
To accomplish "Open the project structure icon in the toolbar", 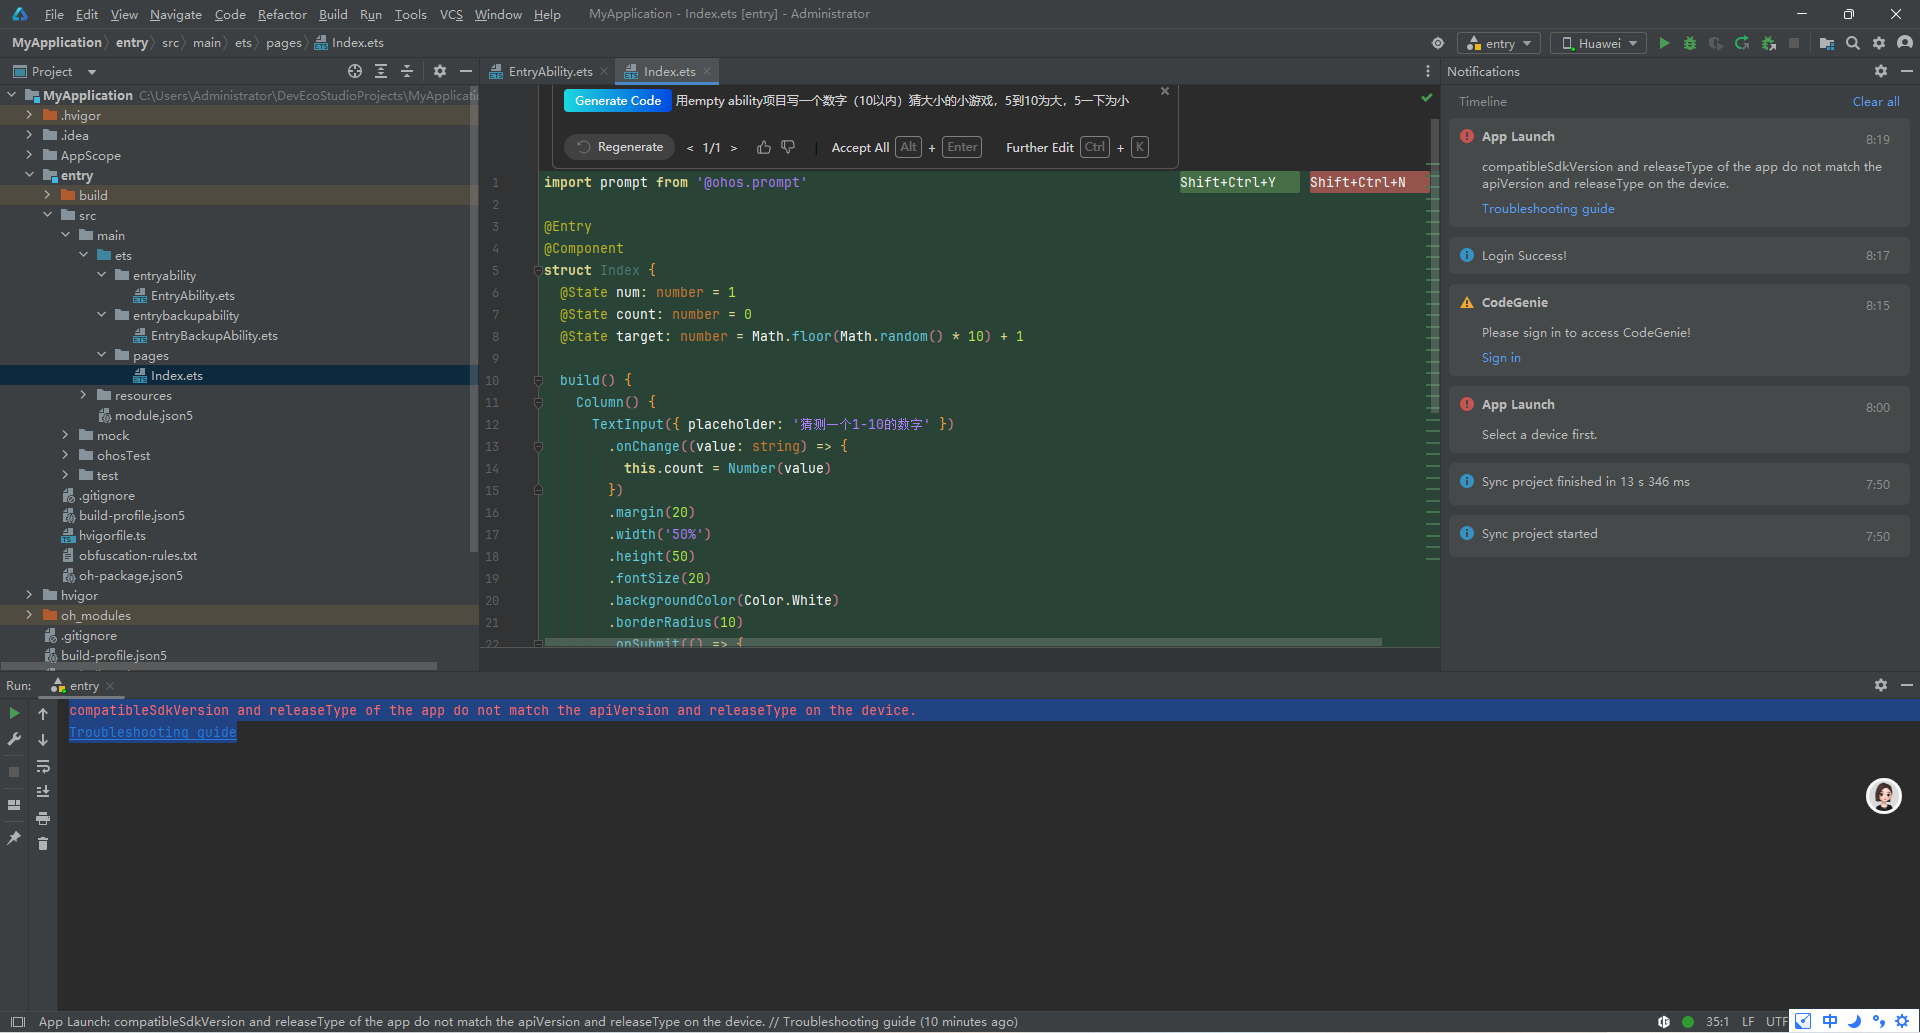I will point(1827,43).
